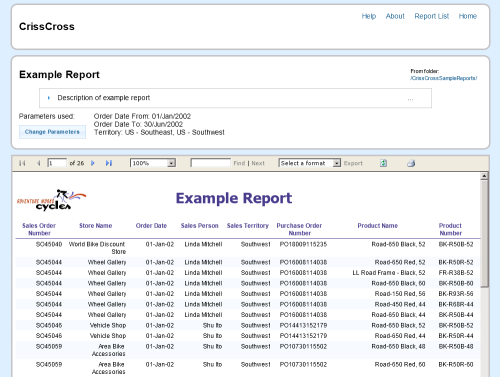Go to first page of report
The width and height of the screenshot is (500, 377).
pyautogui.click(x=22, y=163)
